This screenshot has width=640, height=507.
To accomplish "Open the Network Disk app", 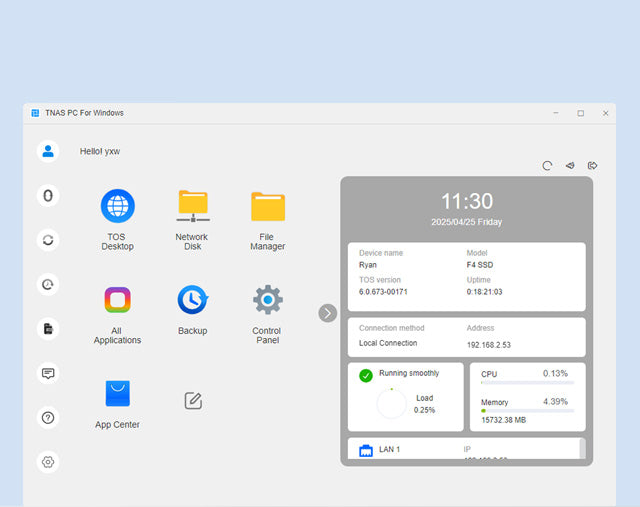I will coord(192,207).
